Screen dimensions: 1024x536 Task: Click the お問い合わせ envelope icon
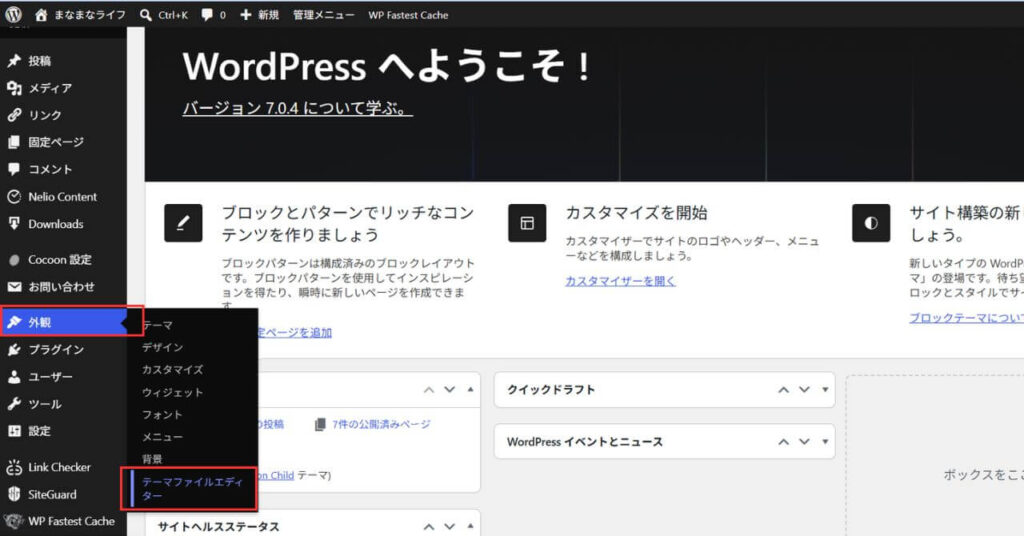14,287
